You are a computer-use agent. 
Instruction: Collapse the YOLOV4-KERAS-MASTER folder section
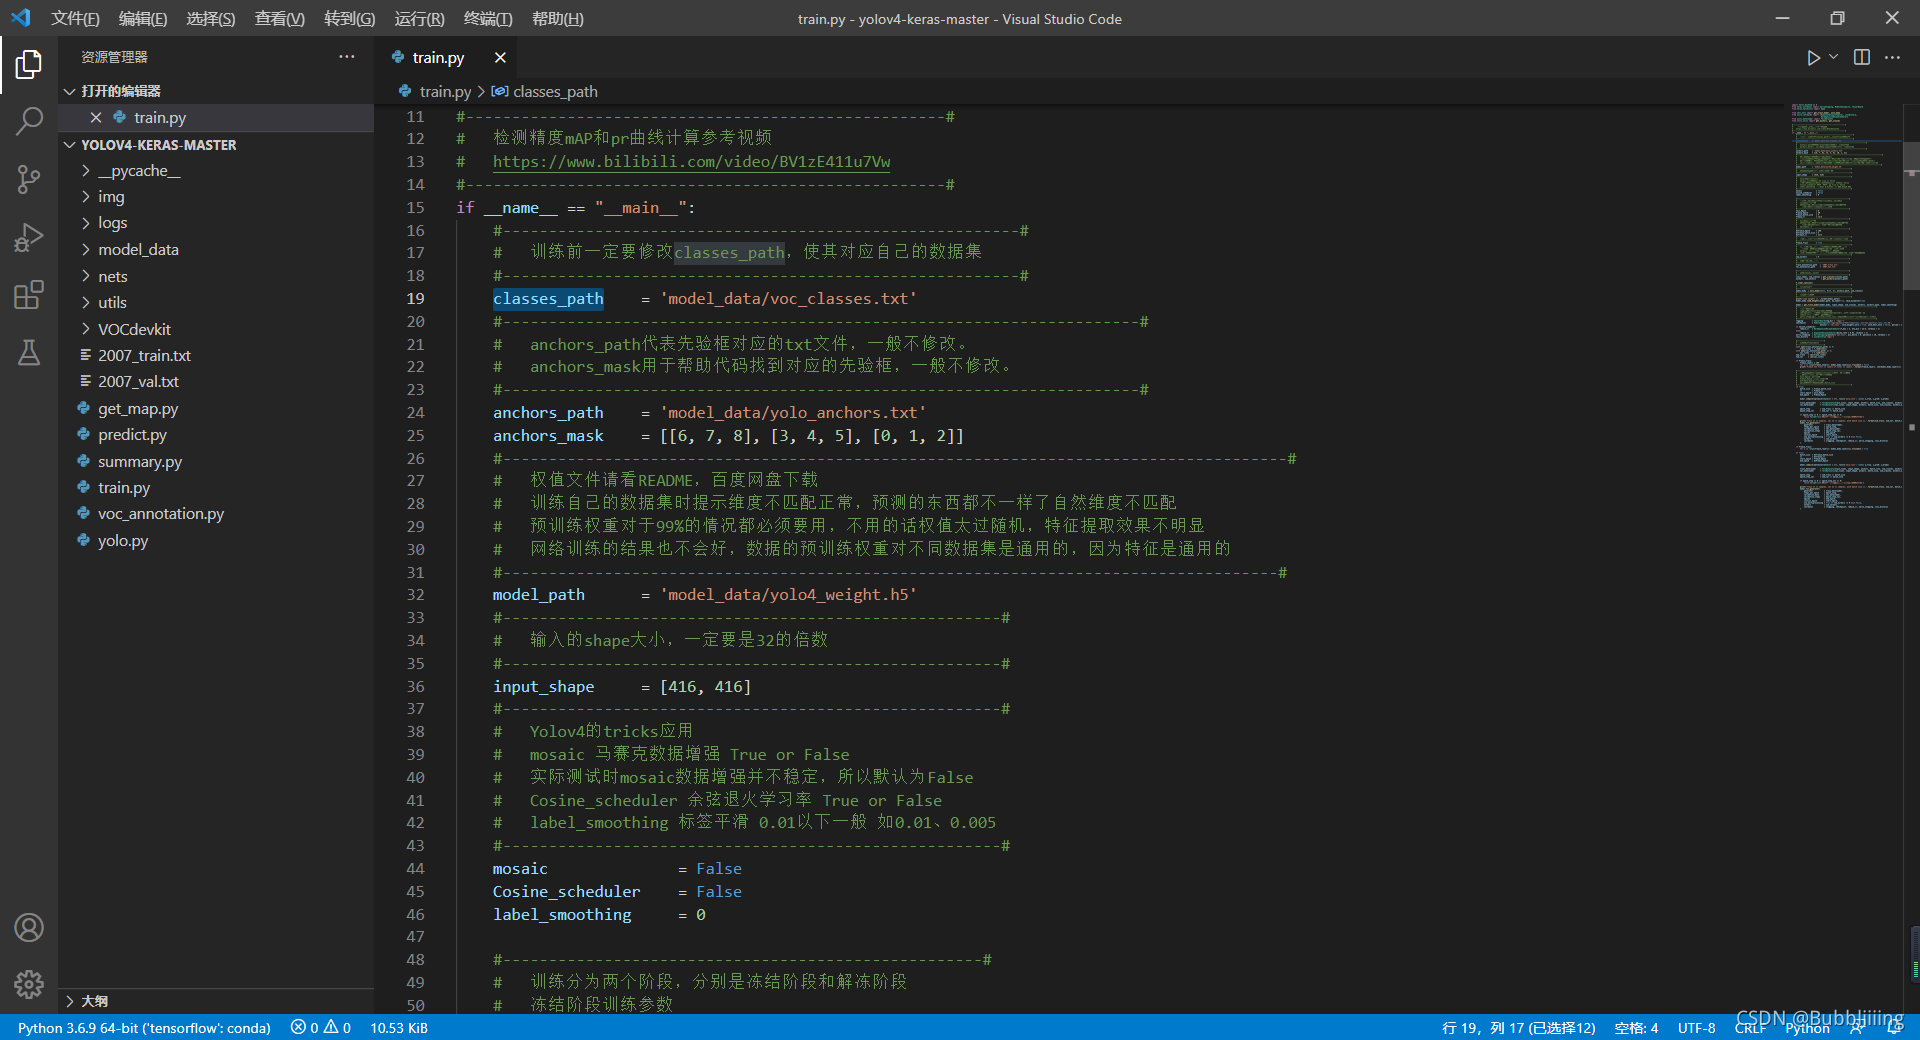click(x=70, y=145)
